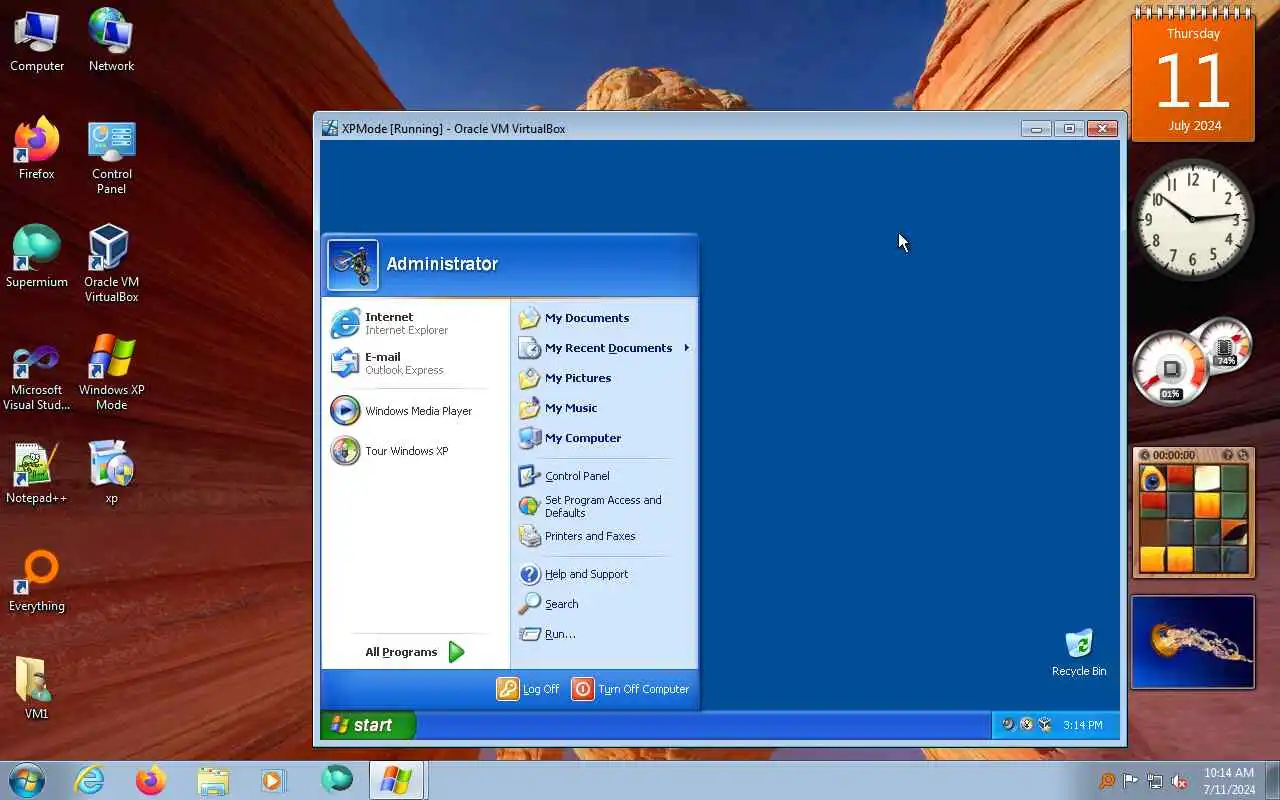Open Supermium from the taskbar
This screenshot has width=1280, height=800.
coord(336,780)
